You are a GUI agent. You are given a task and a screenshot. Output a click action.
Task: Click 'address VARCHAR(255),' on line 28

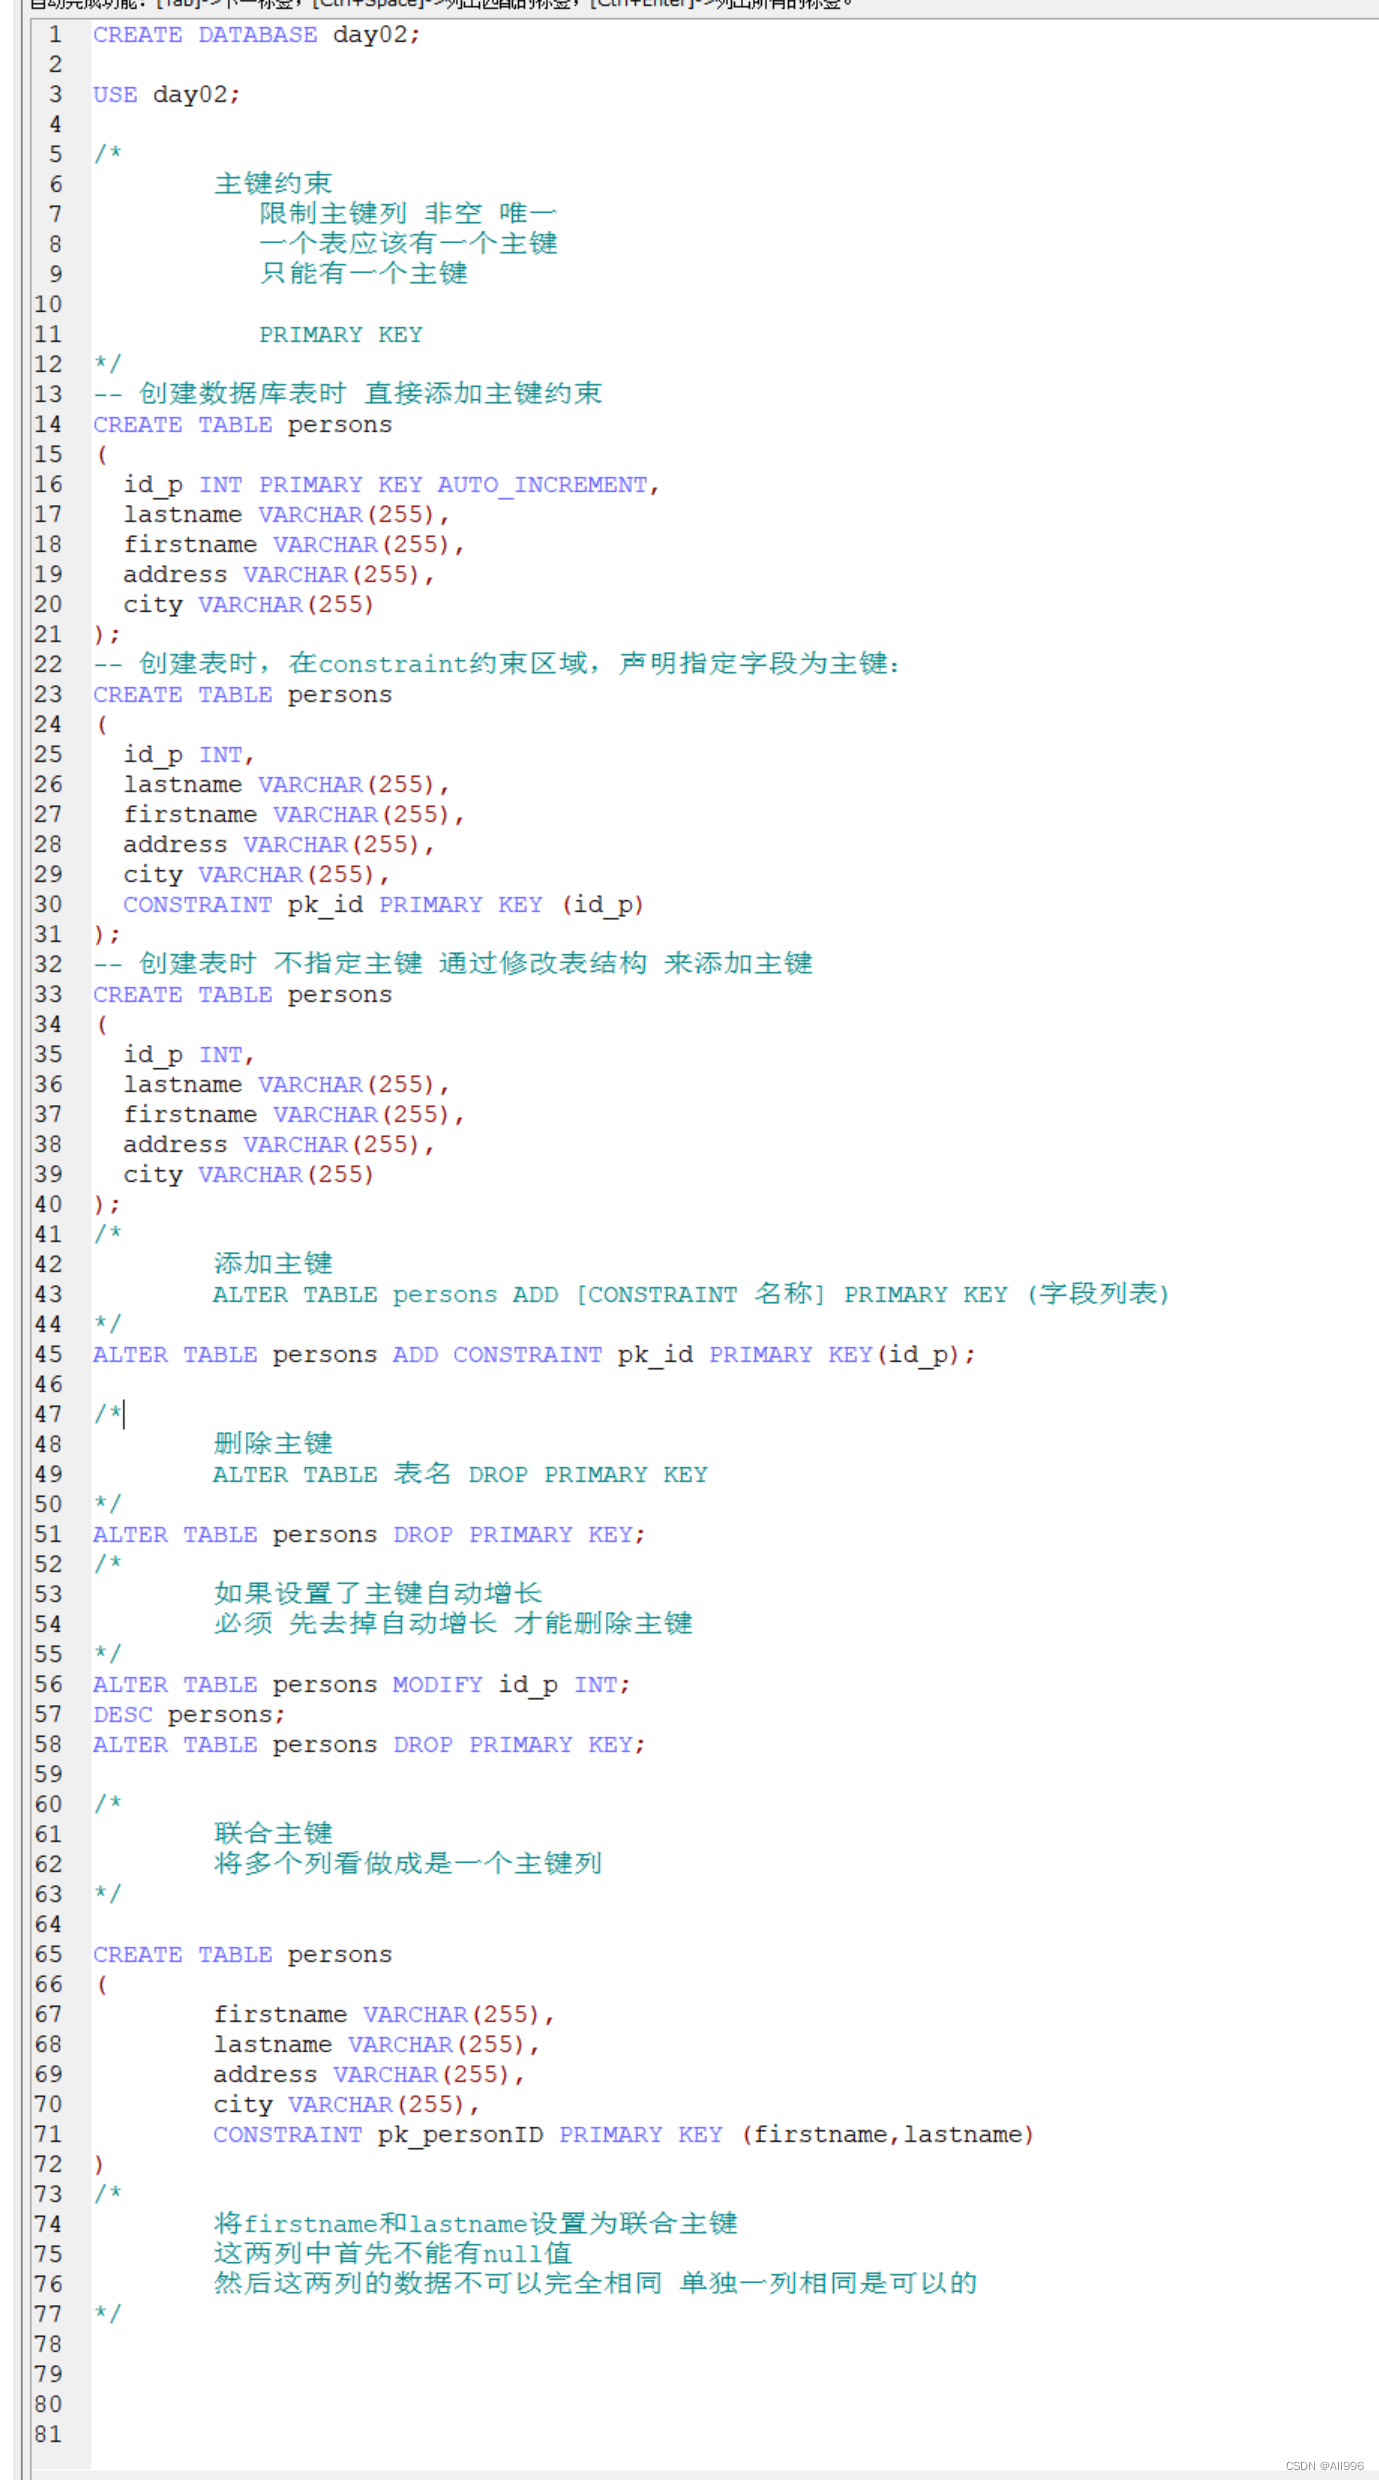(279, 845)
